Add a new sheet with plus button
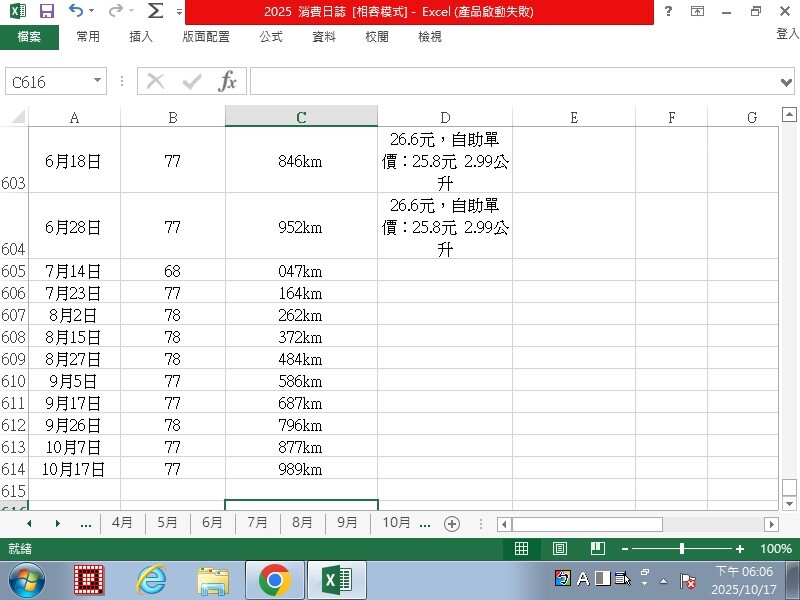 (452, 523)
